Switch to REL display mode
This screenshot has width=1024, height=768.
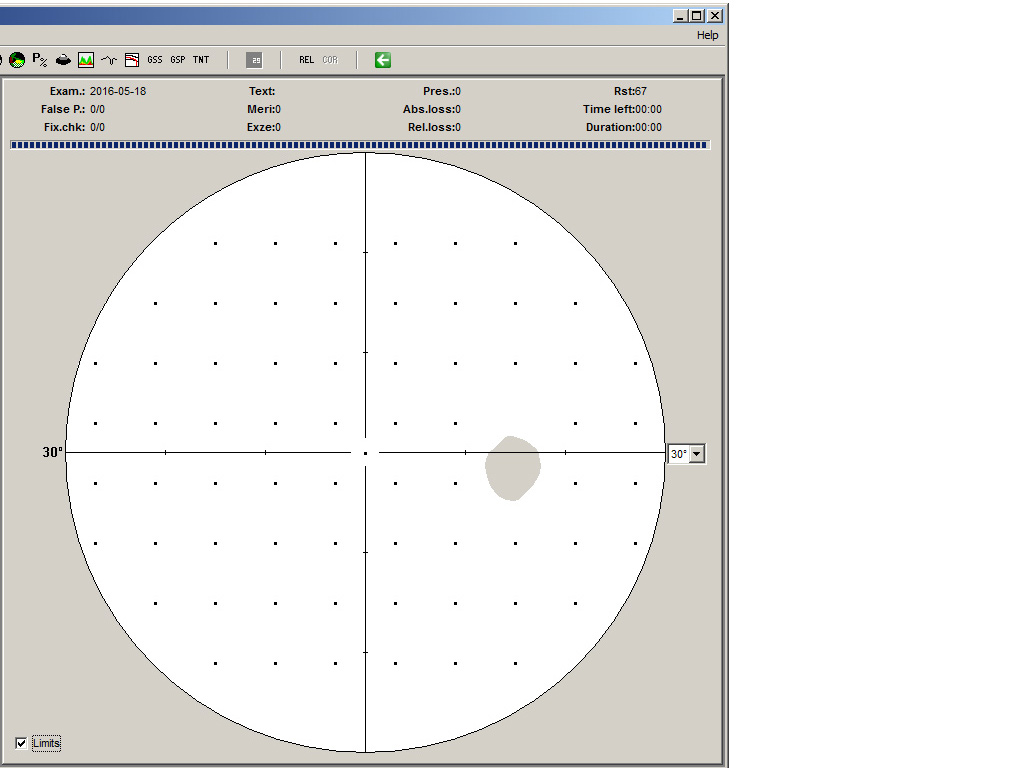coord(306,59)
